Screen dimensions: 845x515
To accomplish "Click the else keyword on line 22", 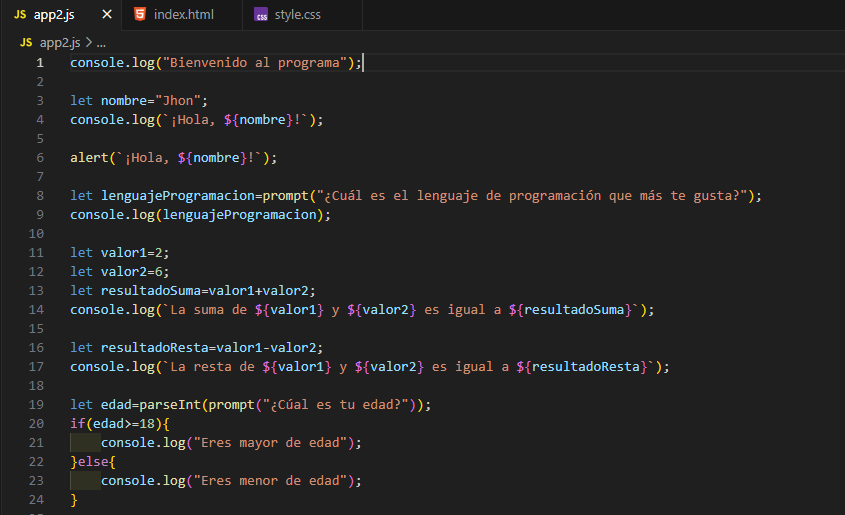I will [x=93, y=462].
